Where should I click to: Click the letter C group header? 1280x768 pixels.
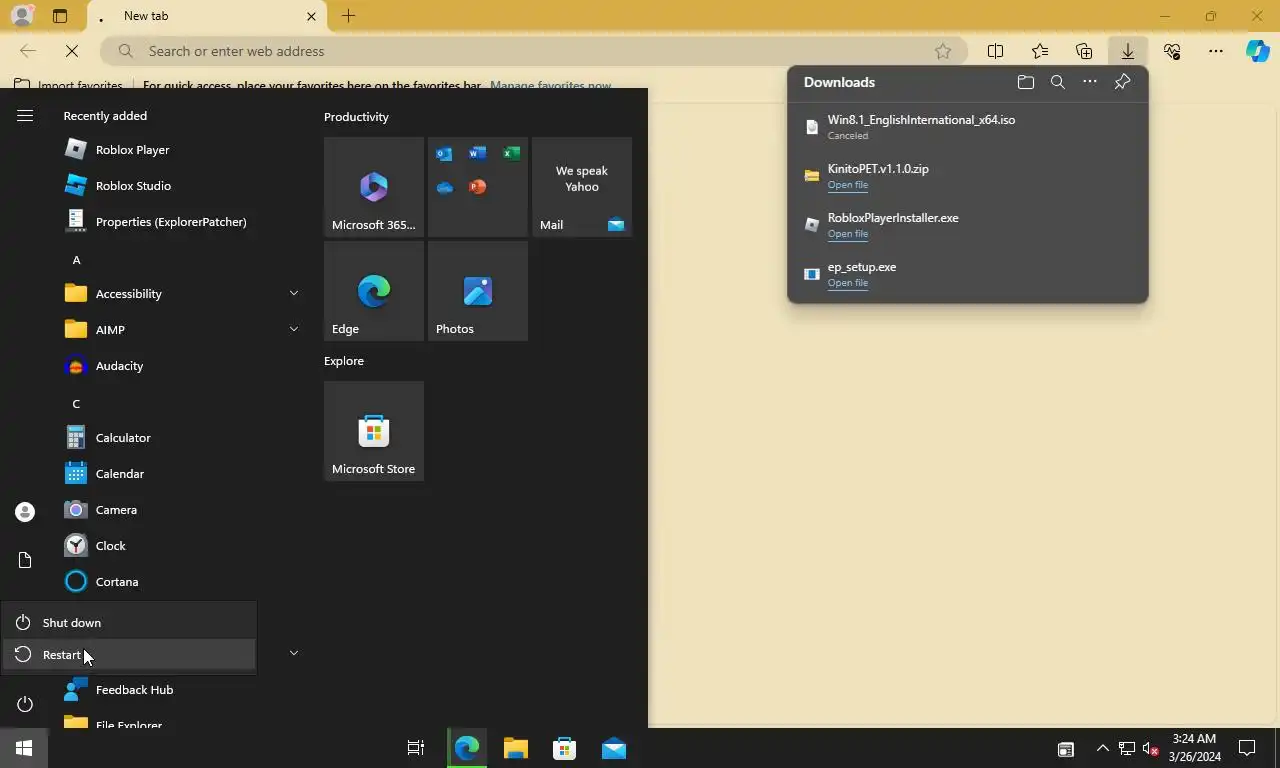click(76, 404)
